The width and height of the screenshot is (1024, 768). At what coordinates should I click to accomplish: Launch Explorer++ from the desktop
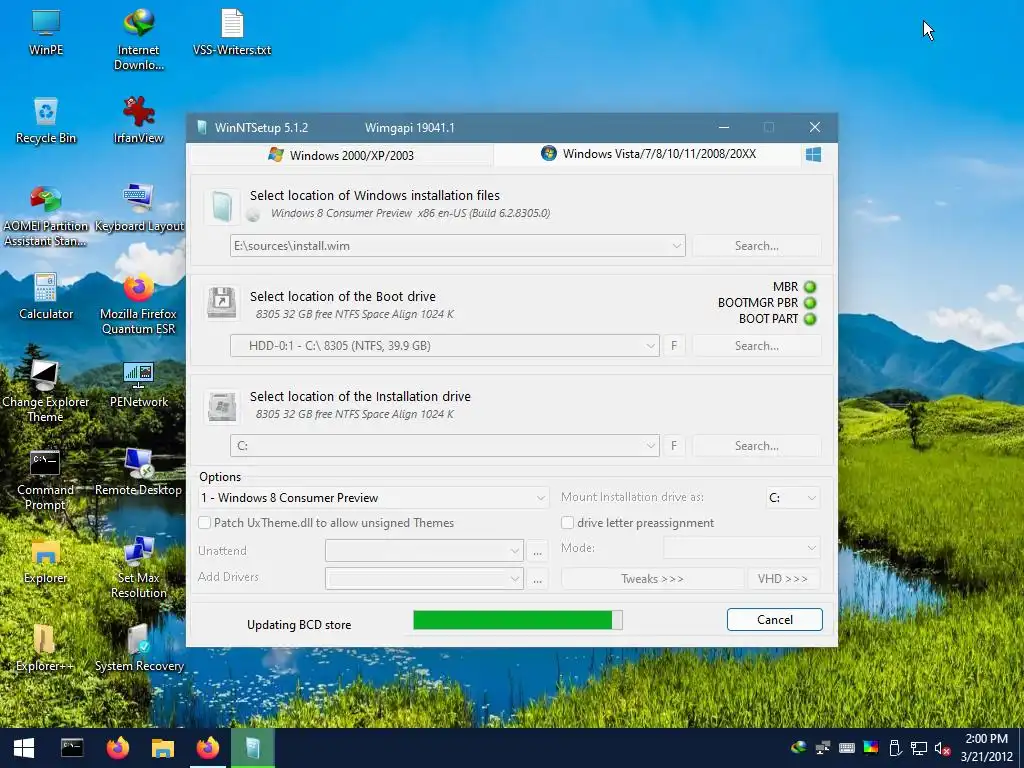pyautogui.click(x=46, y=648)
